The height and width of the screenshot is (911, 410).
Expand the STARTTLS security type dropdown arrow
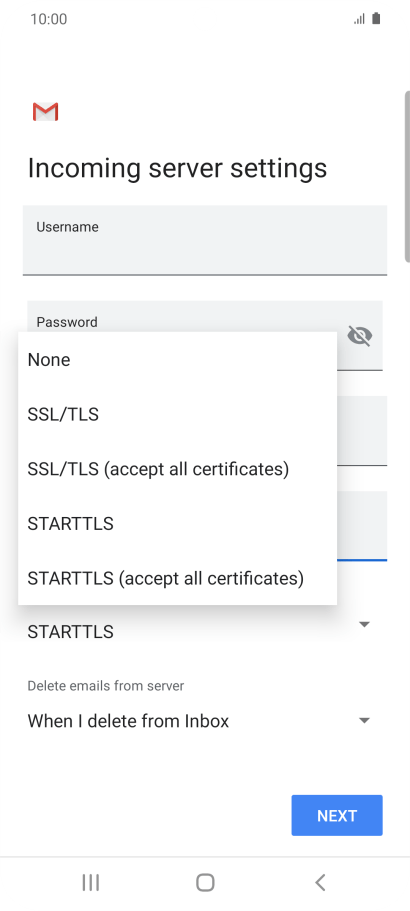coord(364,625)
